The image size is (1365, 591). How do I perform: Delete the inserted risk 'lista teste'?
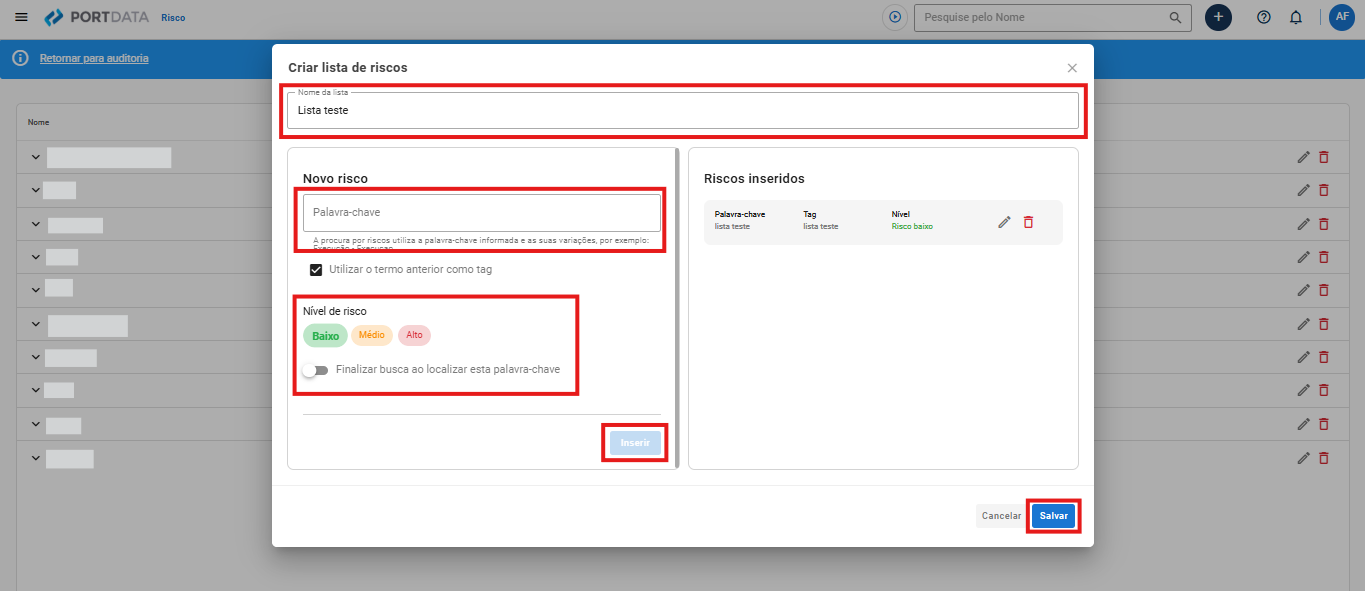click(1028, 222)
